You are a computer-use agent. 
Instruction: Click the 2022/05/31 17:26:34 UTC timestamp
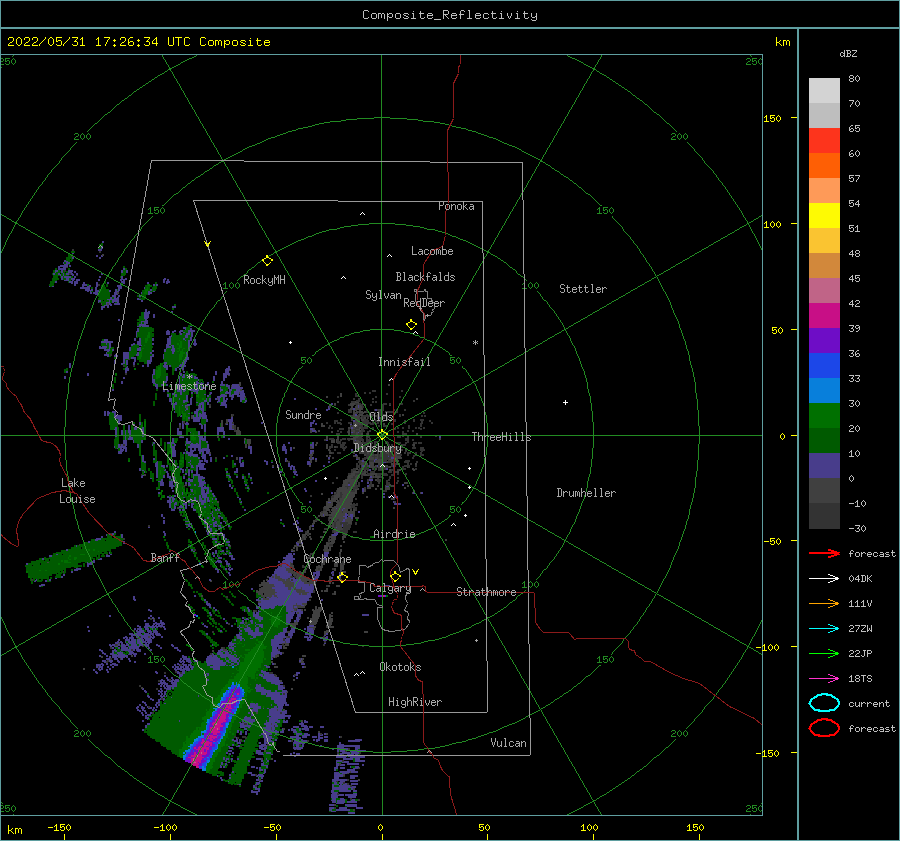coord(87,41)
